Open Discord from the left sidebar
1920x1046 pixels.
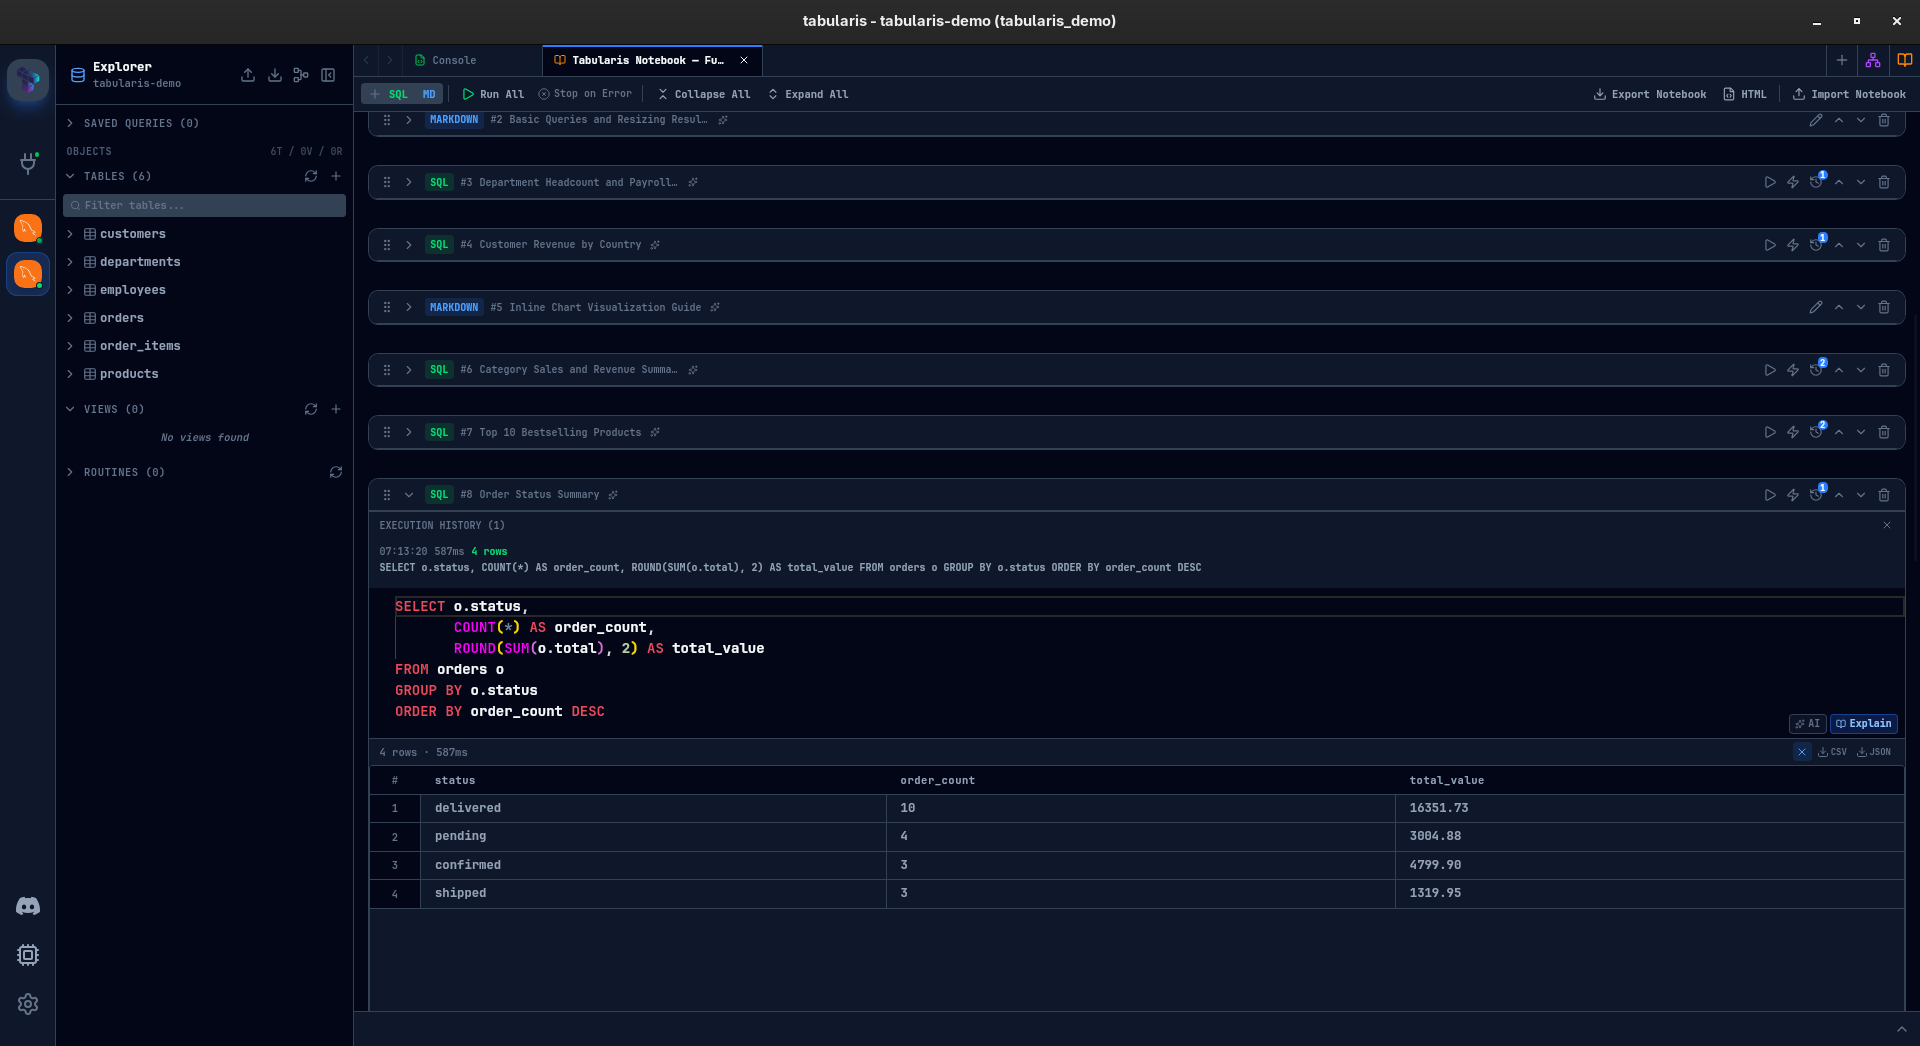click(x=28, y=906)
